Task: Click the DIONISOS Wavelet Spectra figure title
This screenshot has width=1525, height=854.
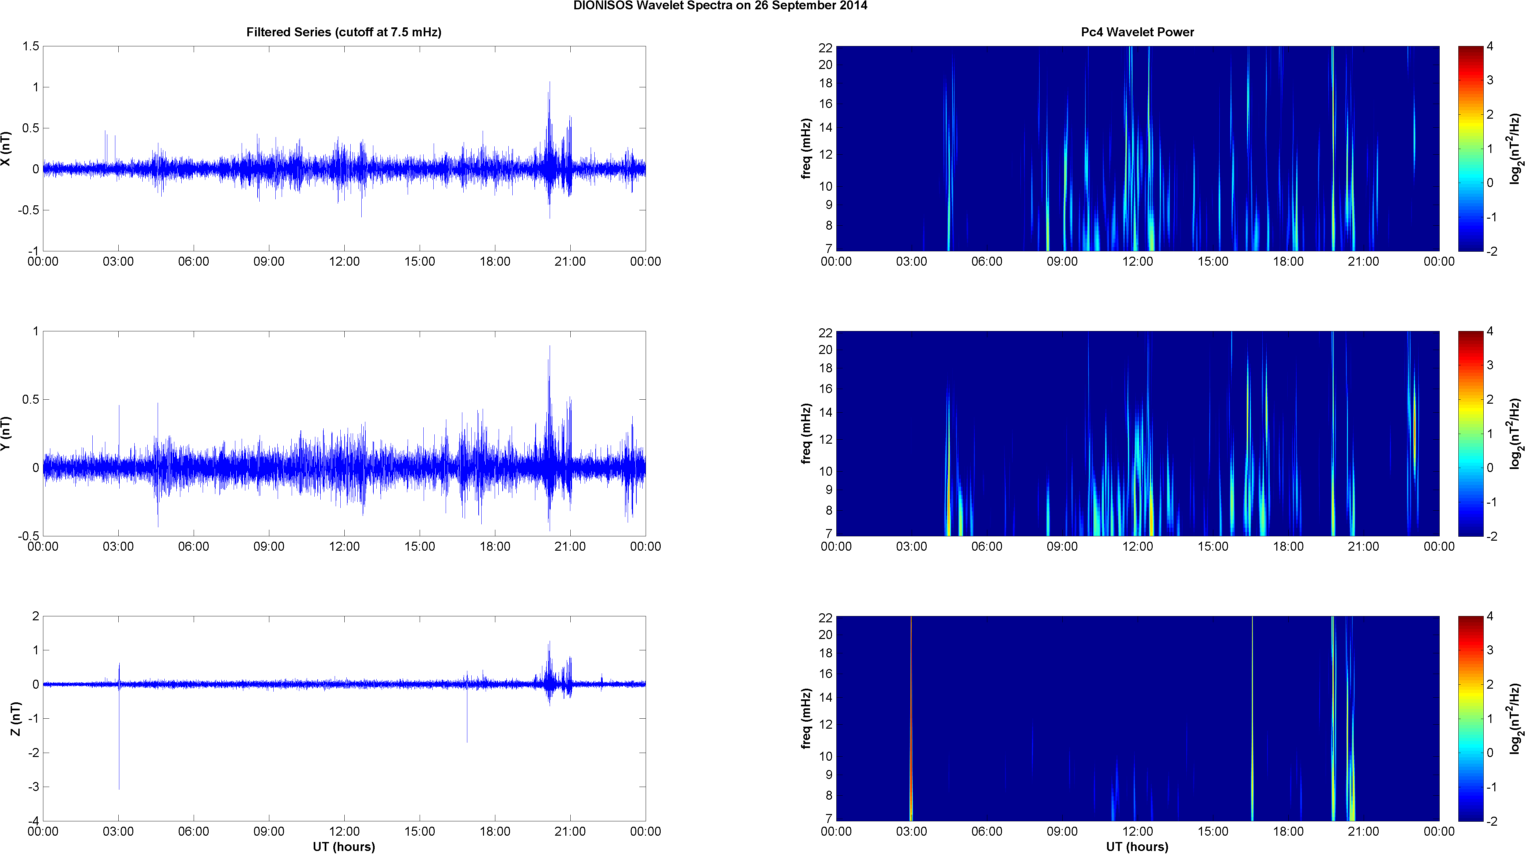Action: click(720, 6)
